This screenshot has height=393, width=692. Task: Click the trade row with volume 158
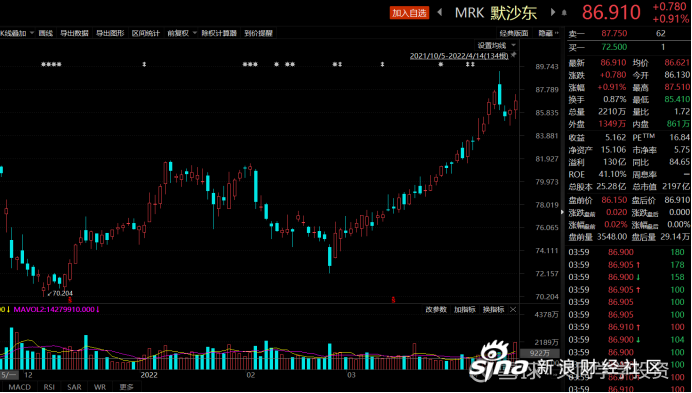[x=628, y=277]
